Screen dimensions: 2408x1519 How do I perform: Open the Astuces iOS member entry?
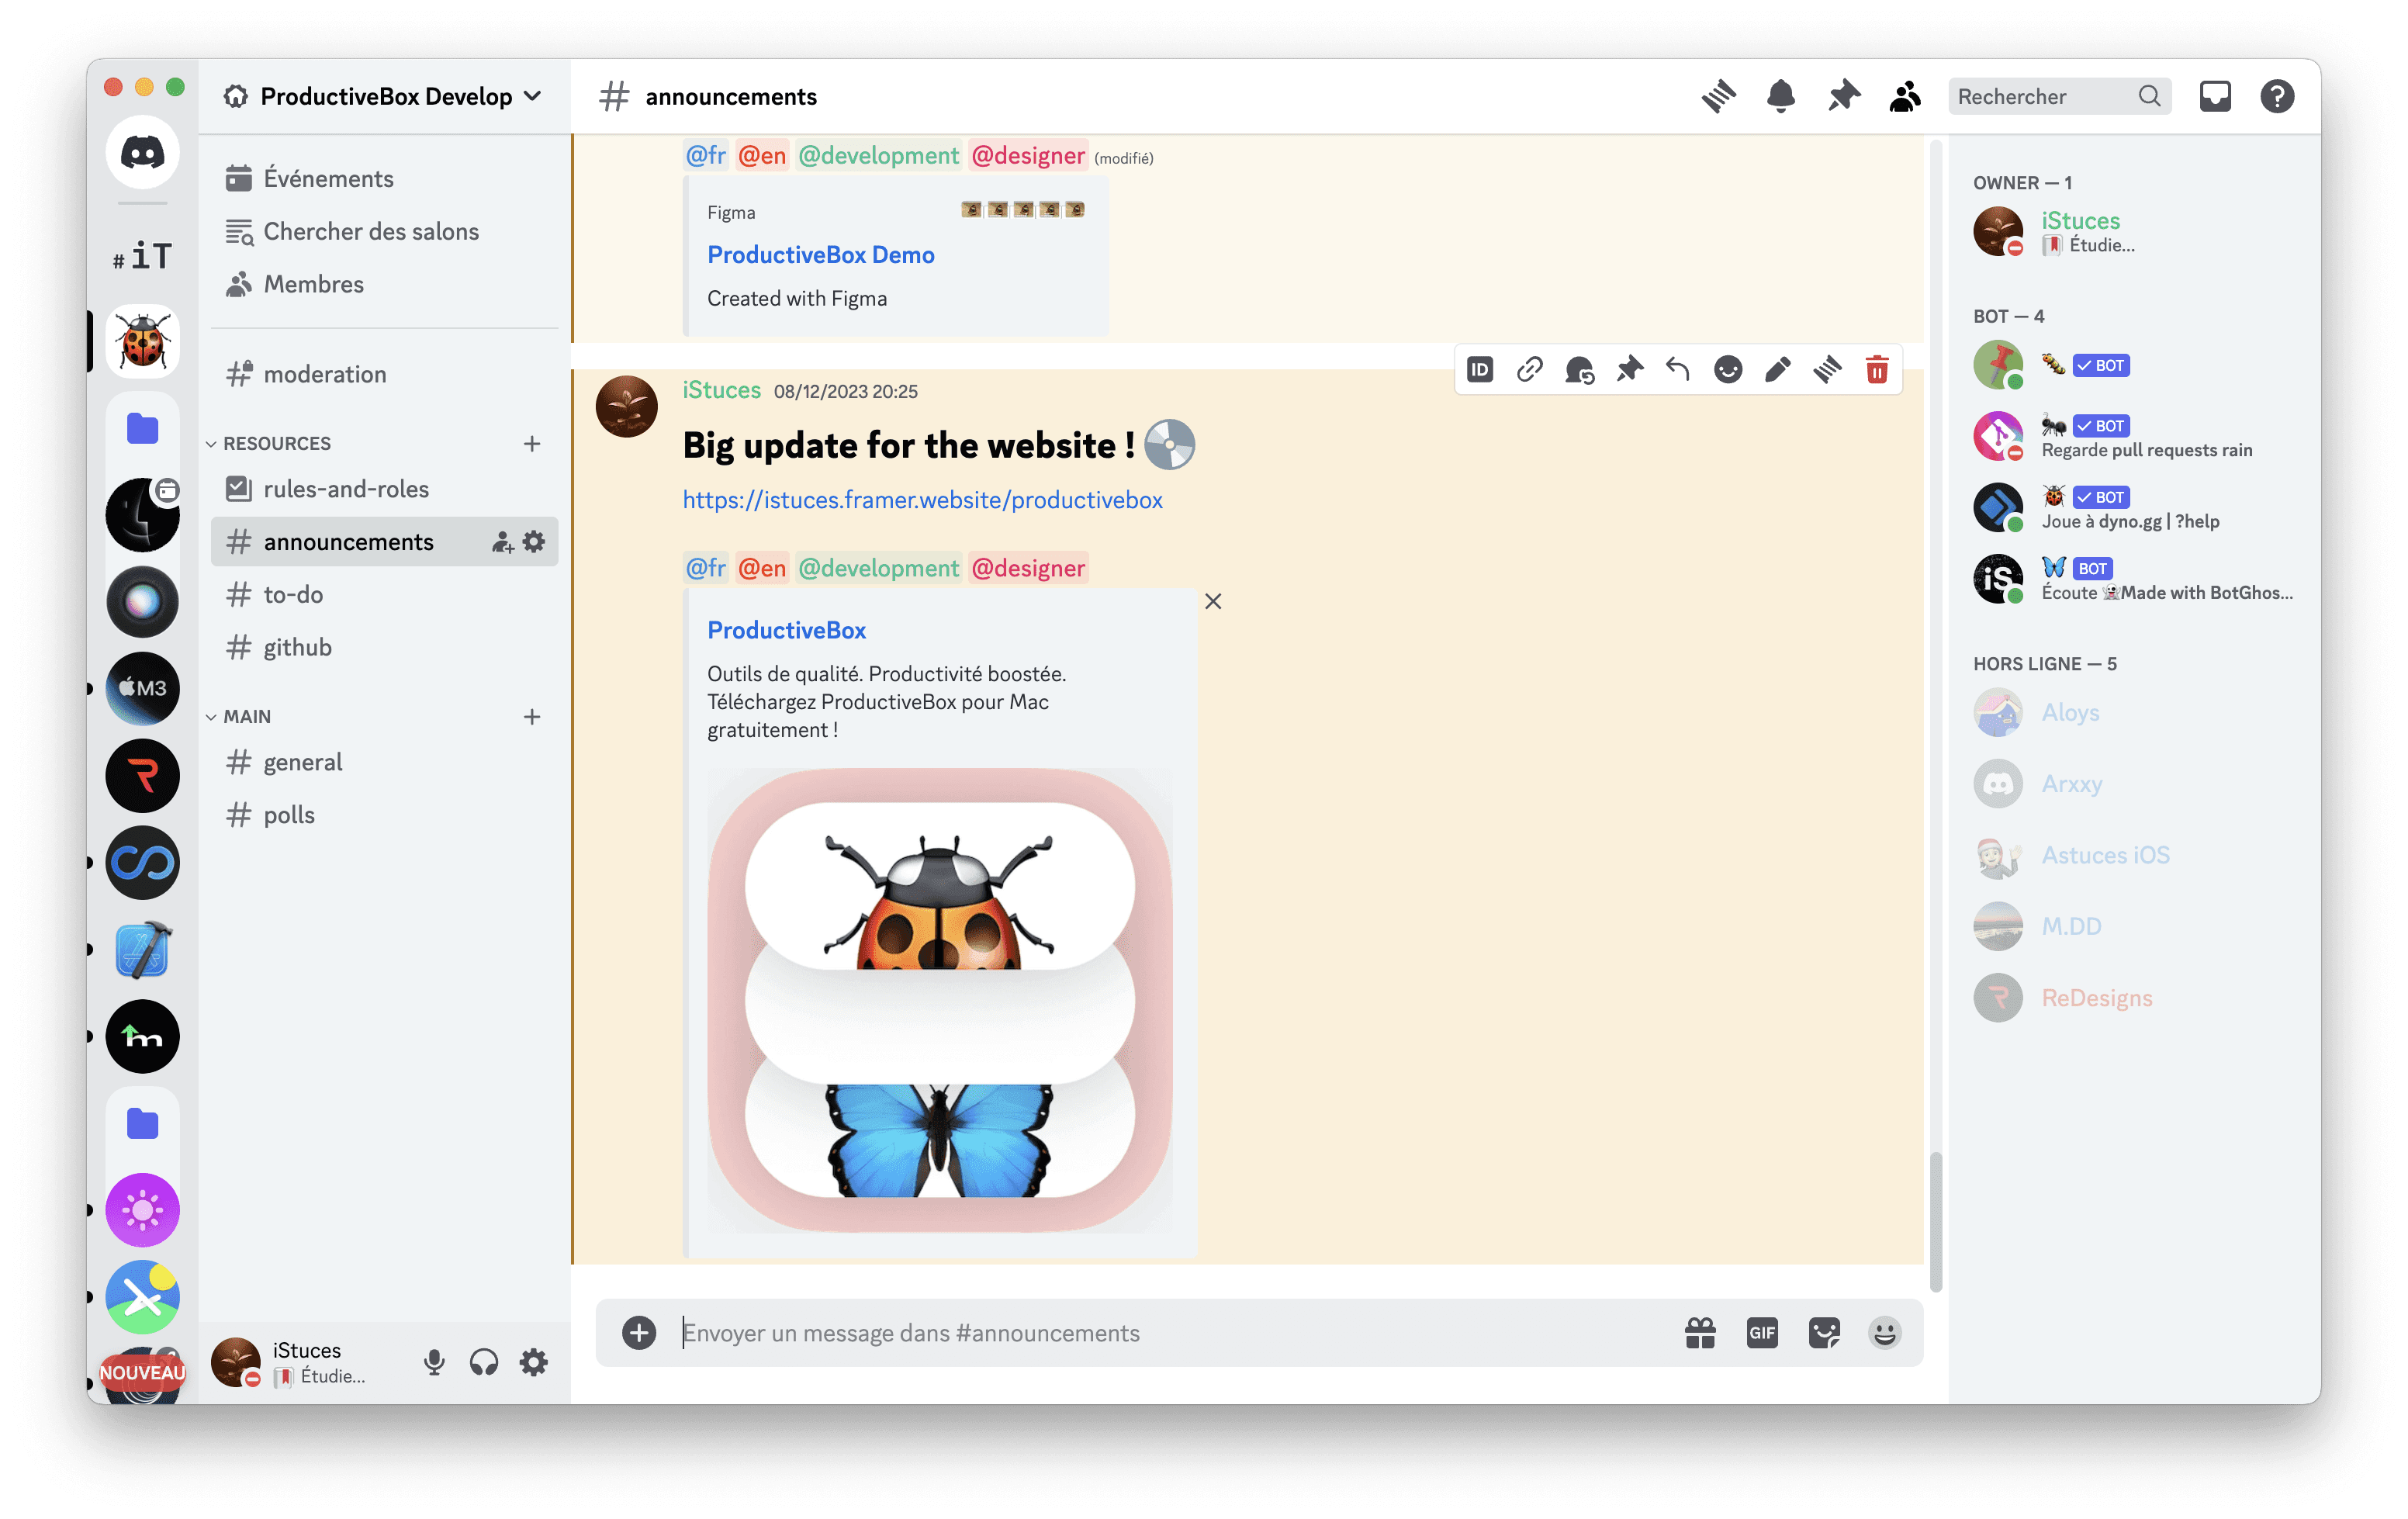[2135, 856]
